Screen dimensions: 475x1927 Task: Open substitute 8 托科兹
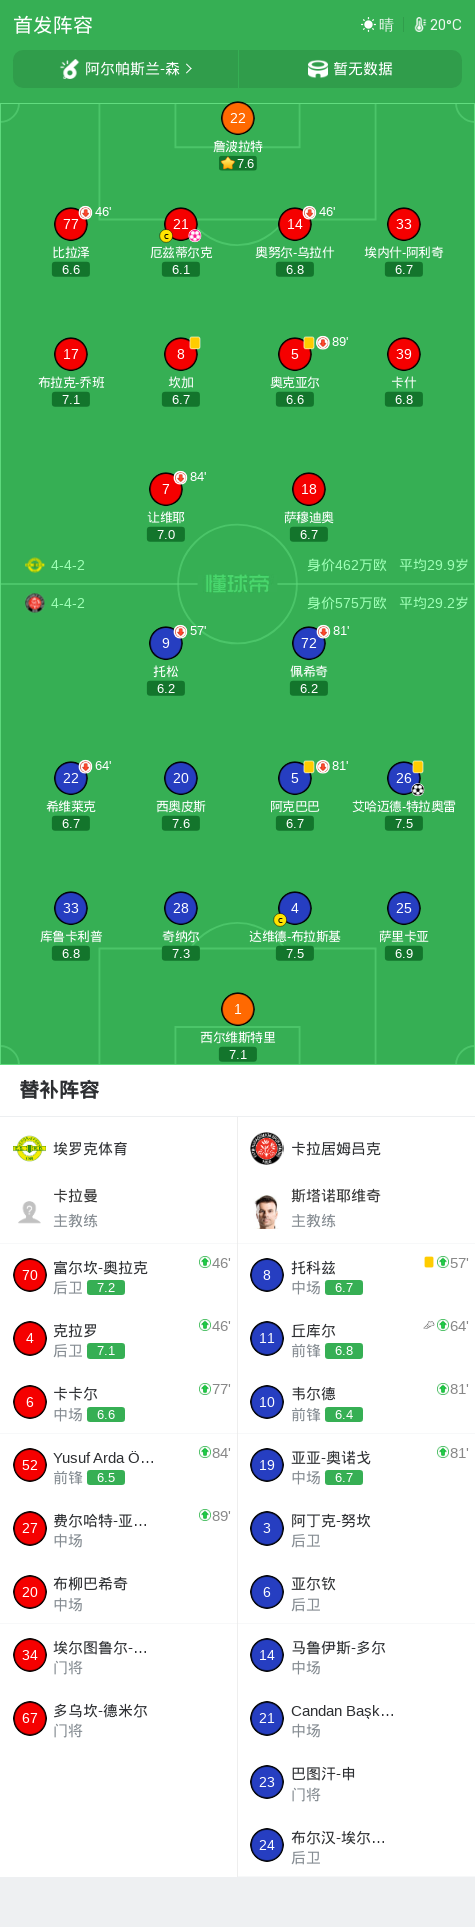pos(356,1275)
